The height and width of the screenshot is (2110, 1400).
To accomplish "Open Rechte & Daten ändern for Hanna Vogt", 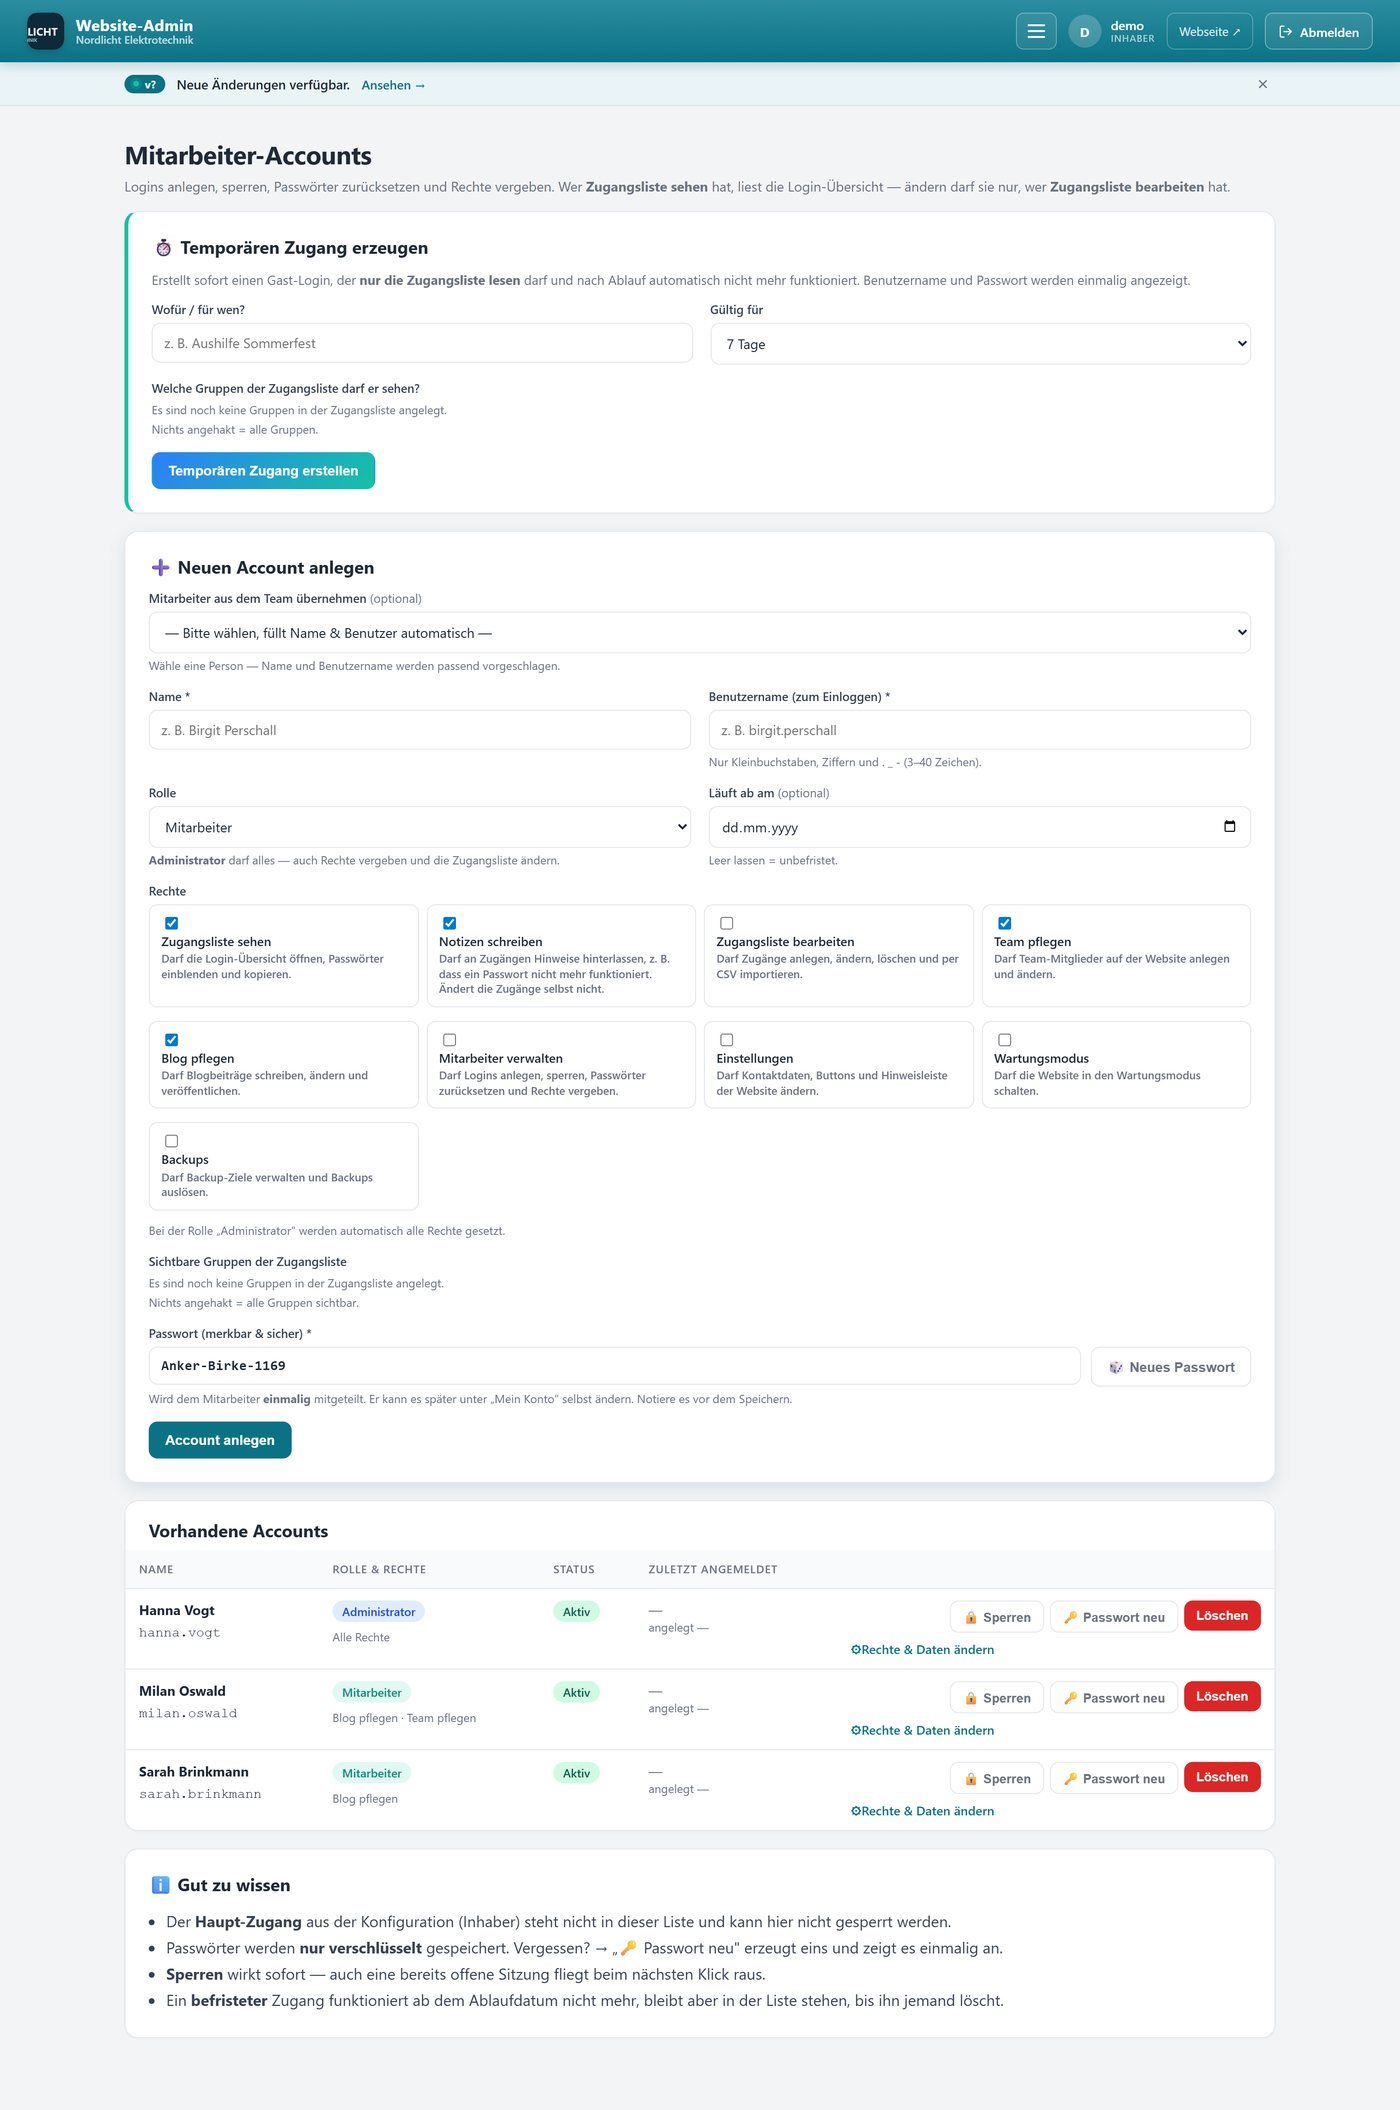I will coord(922,1650).
